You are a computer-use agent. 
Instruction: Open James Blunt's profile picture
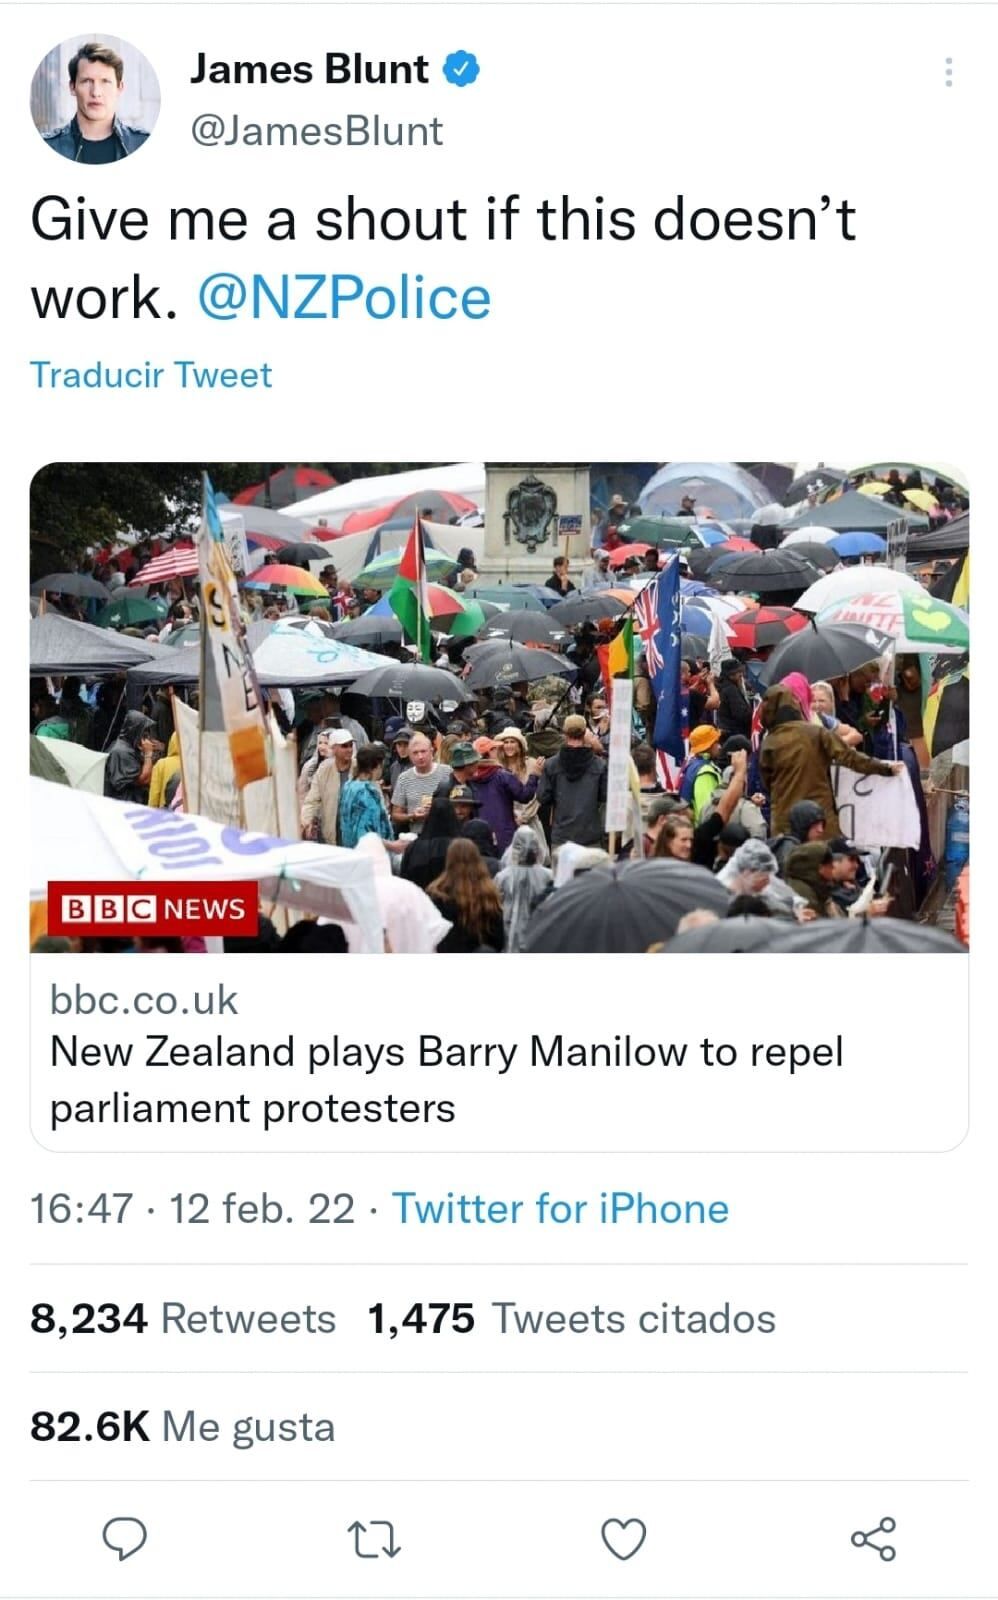coord(95,98)
